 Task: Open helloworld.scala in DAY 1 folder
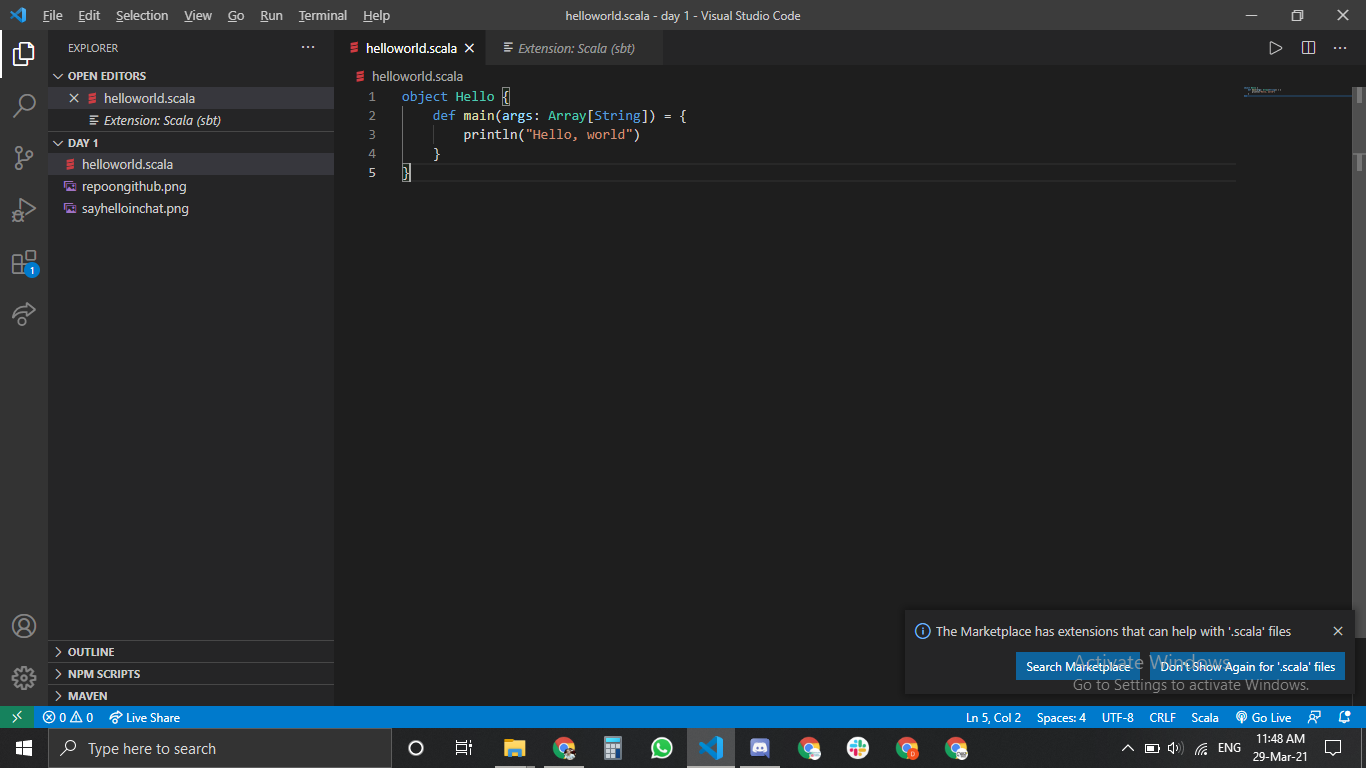pyautogui.click(x=191, y=164)
